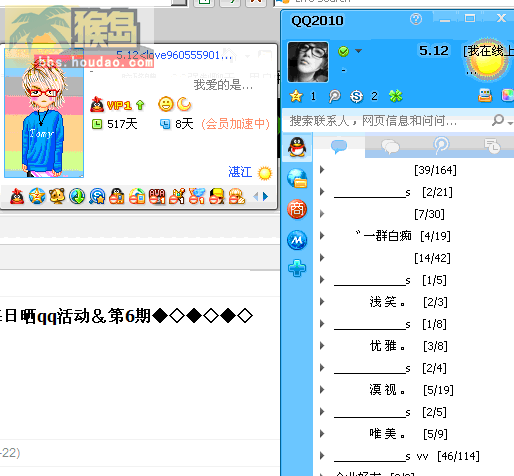Open the message box icon
This screenshot has height=476, width=514.
click(x=485, y=96)
